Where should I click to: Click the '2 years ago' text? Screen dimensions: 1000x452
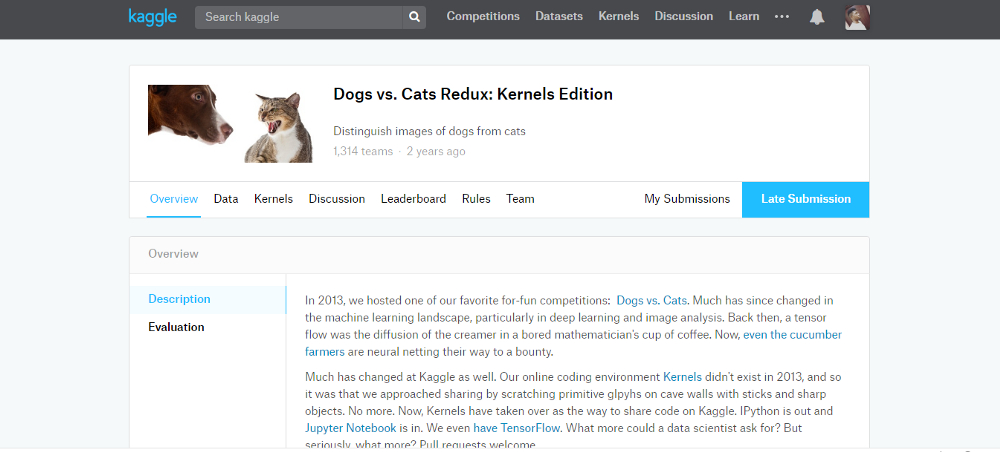click(x=436, y=152)
